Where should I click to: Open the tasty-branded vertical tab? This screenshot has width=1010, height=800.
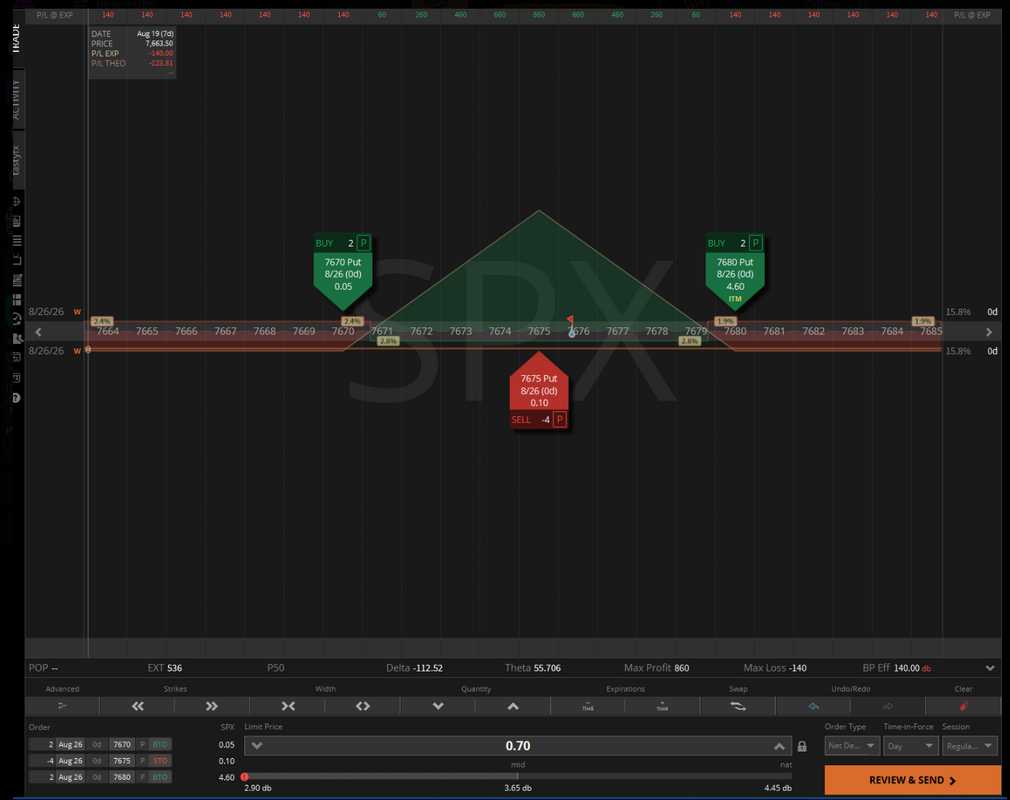click(x=16, y=160)
